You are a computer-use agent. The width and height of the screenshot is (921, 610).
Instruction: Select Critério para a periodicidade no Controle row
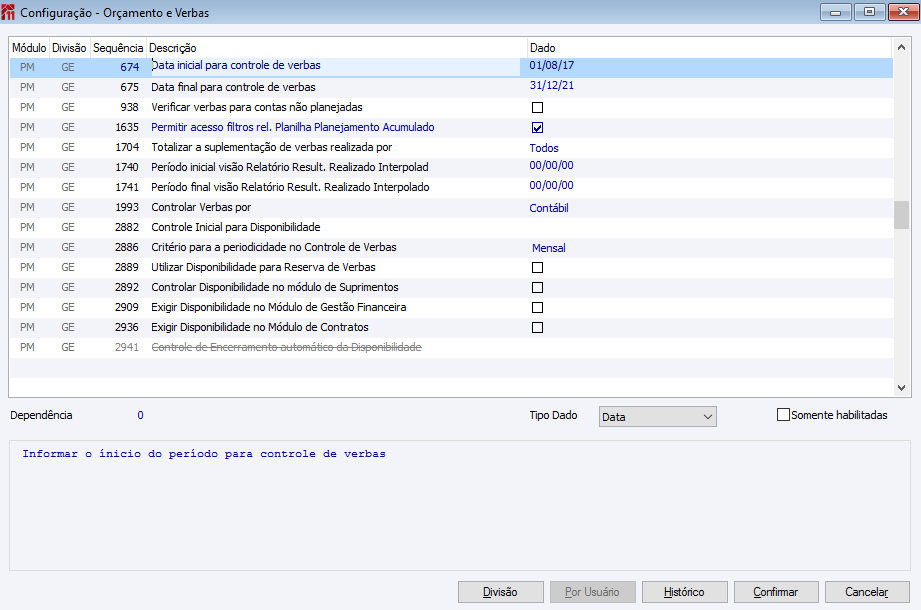tap(451, 247)
